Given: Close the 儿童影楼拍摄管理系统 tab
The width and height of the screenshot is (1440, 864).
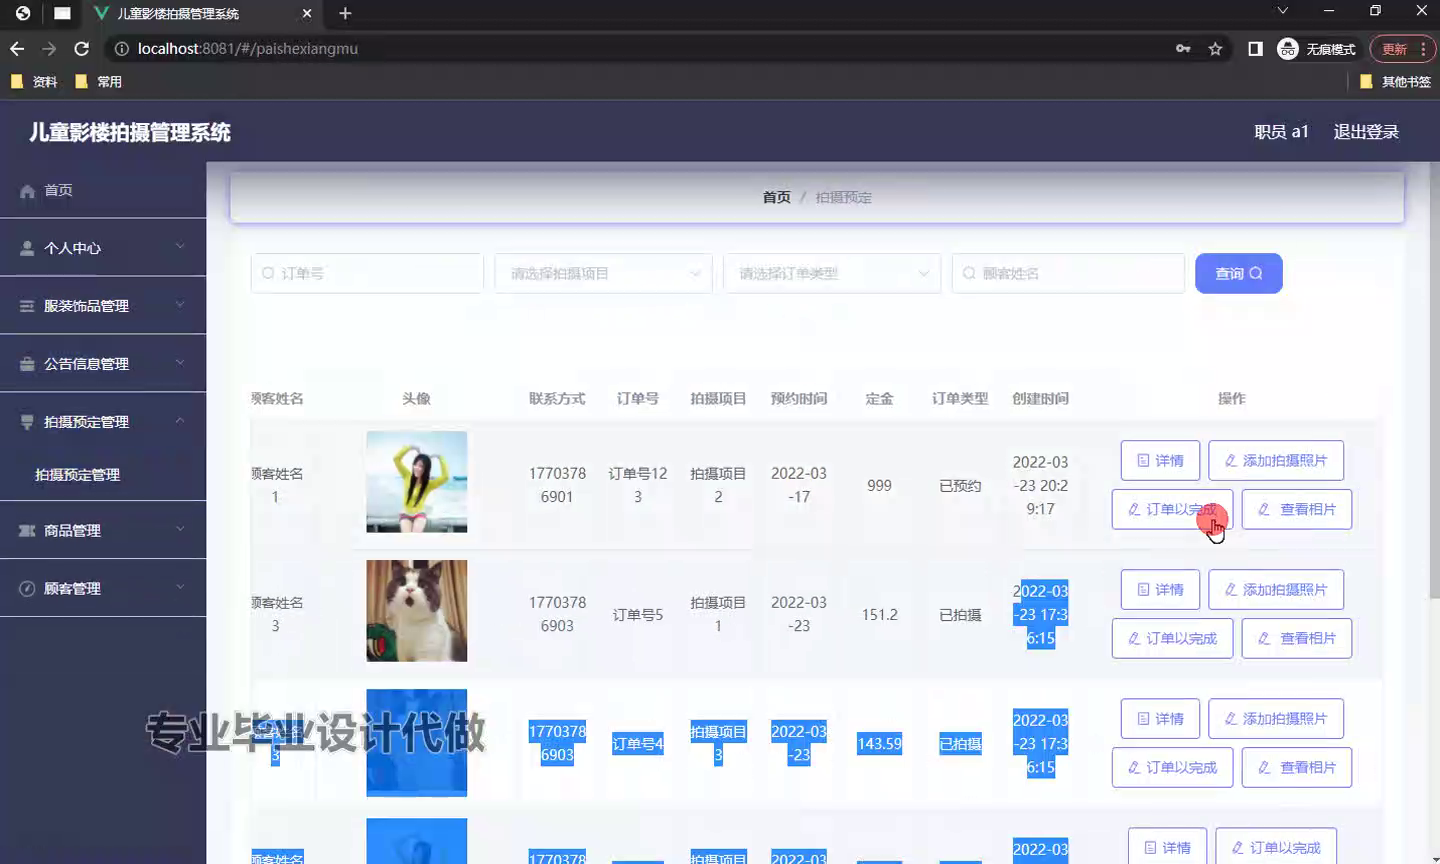Looking at the screenshot, I should click(307, 13).
